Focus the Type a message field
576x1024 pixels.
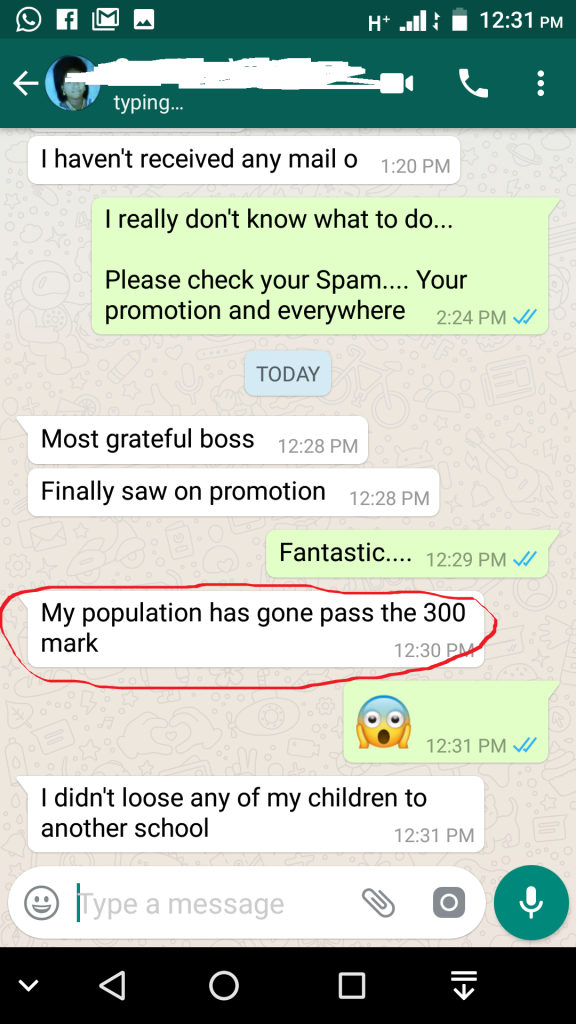coord(216,904)
